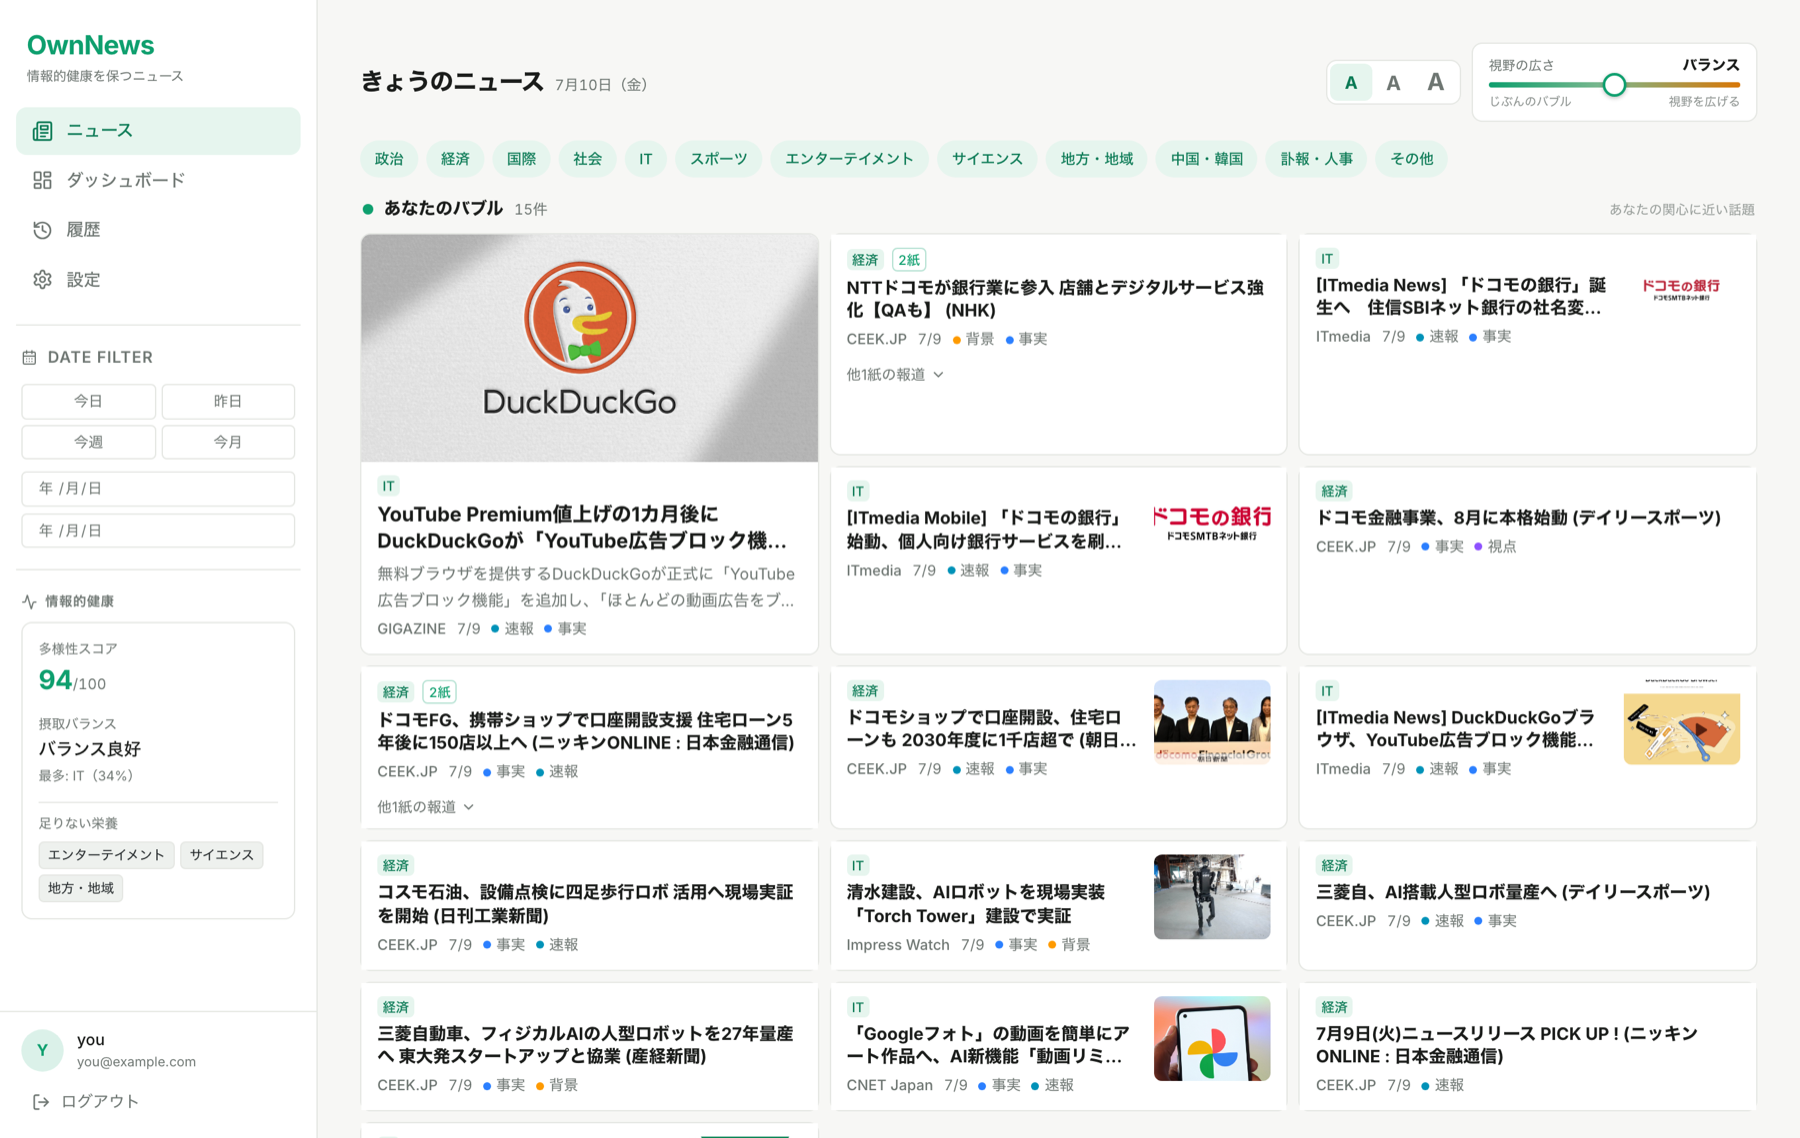The image size is (1800, 1138).
Task: Open the DuckDuckGo logo thumbnail
Action: pyautogui.click(x=589, y=348)
